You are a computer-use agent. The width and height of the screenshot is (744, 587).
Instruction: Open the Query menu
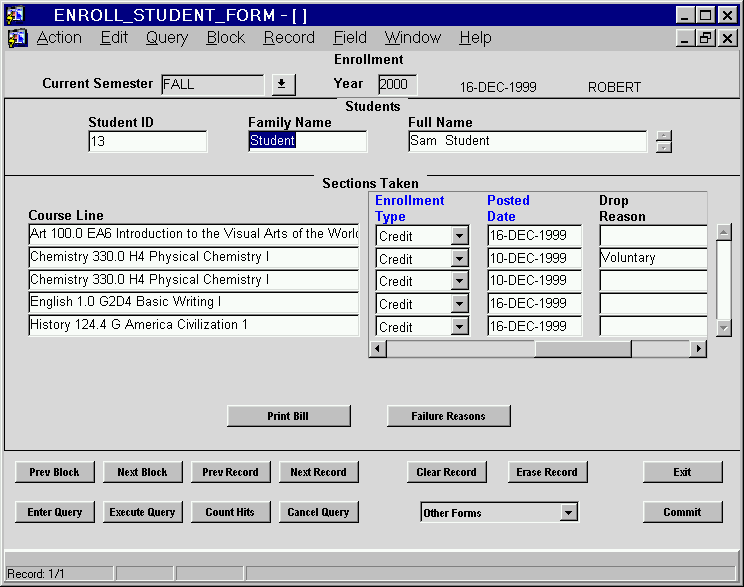(167, 37)
